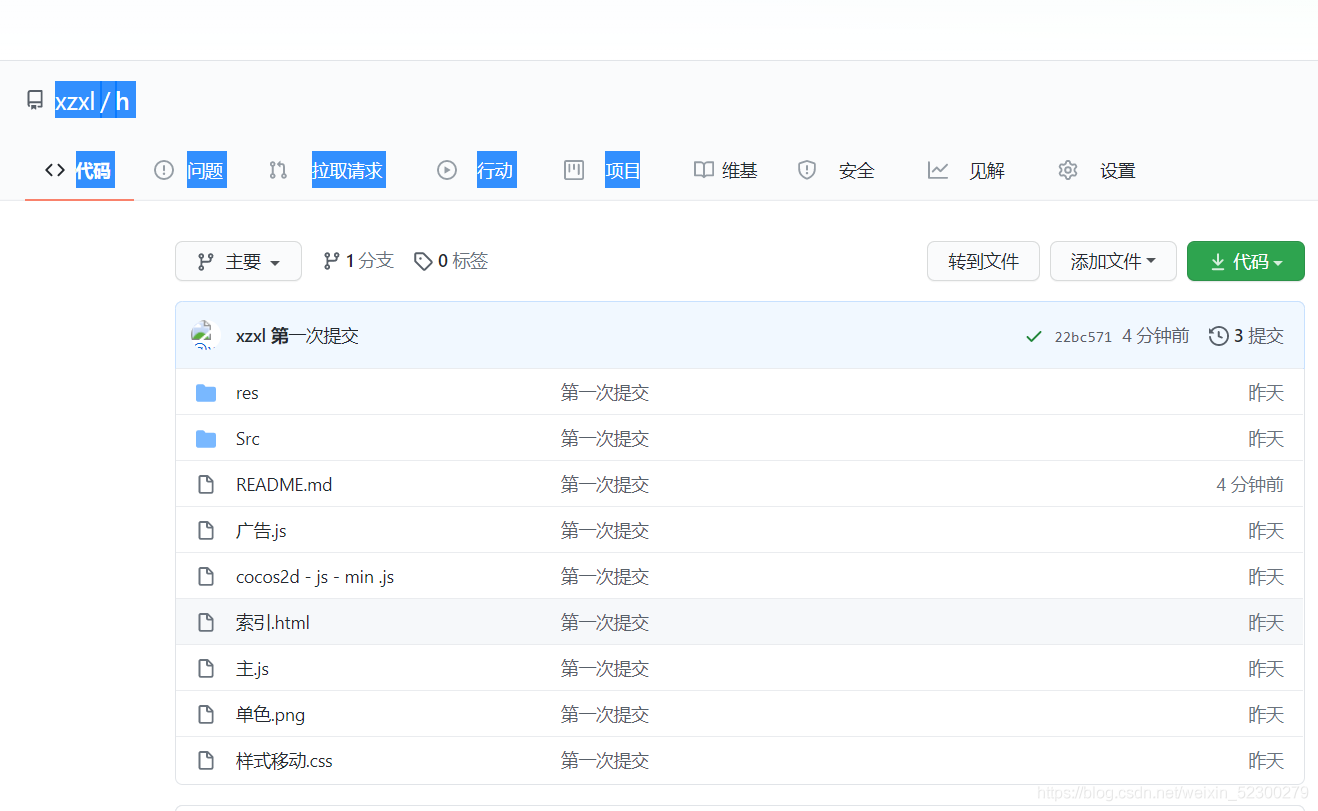Screen dimensions: 1318x811
Task: Open the 添加文件 dropdown
Action: (1113, 261)
